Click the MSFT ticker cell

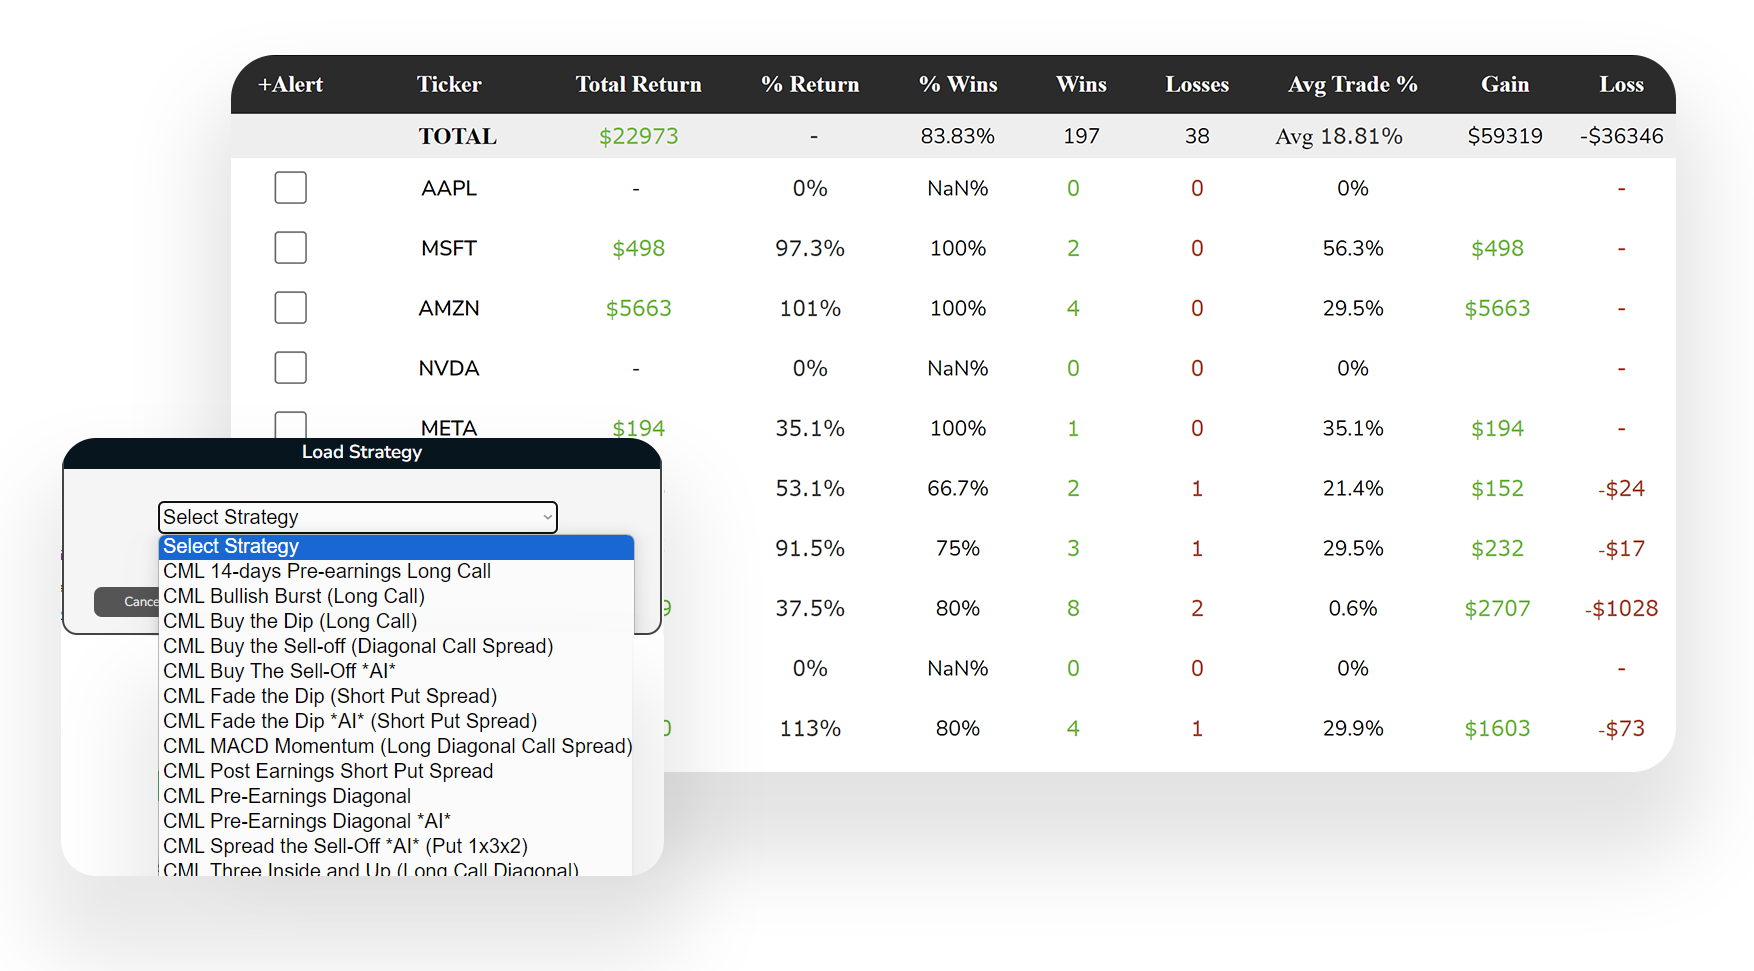449,248
